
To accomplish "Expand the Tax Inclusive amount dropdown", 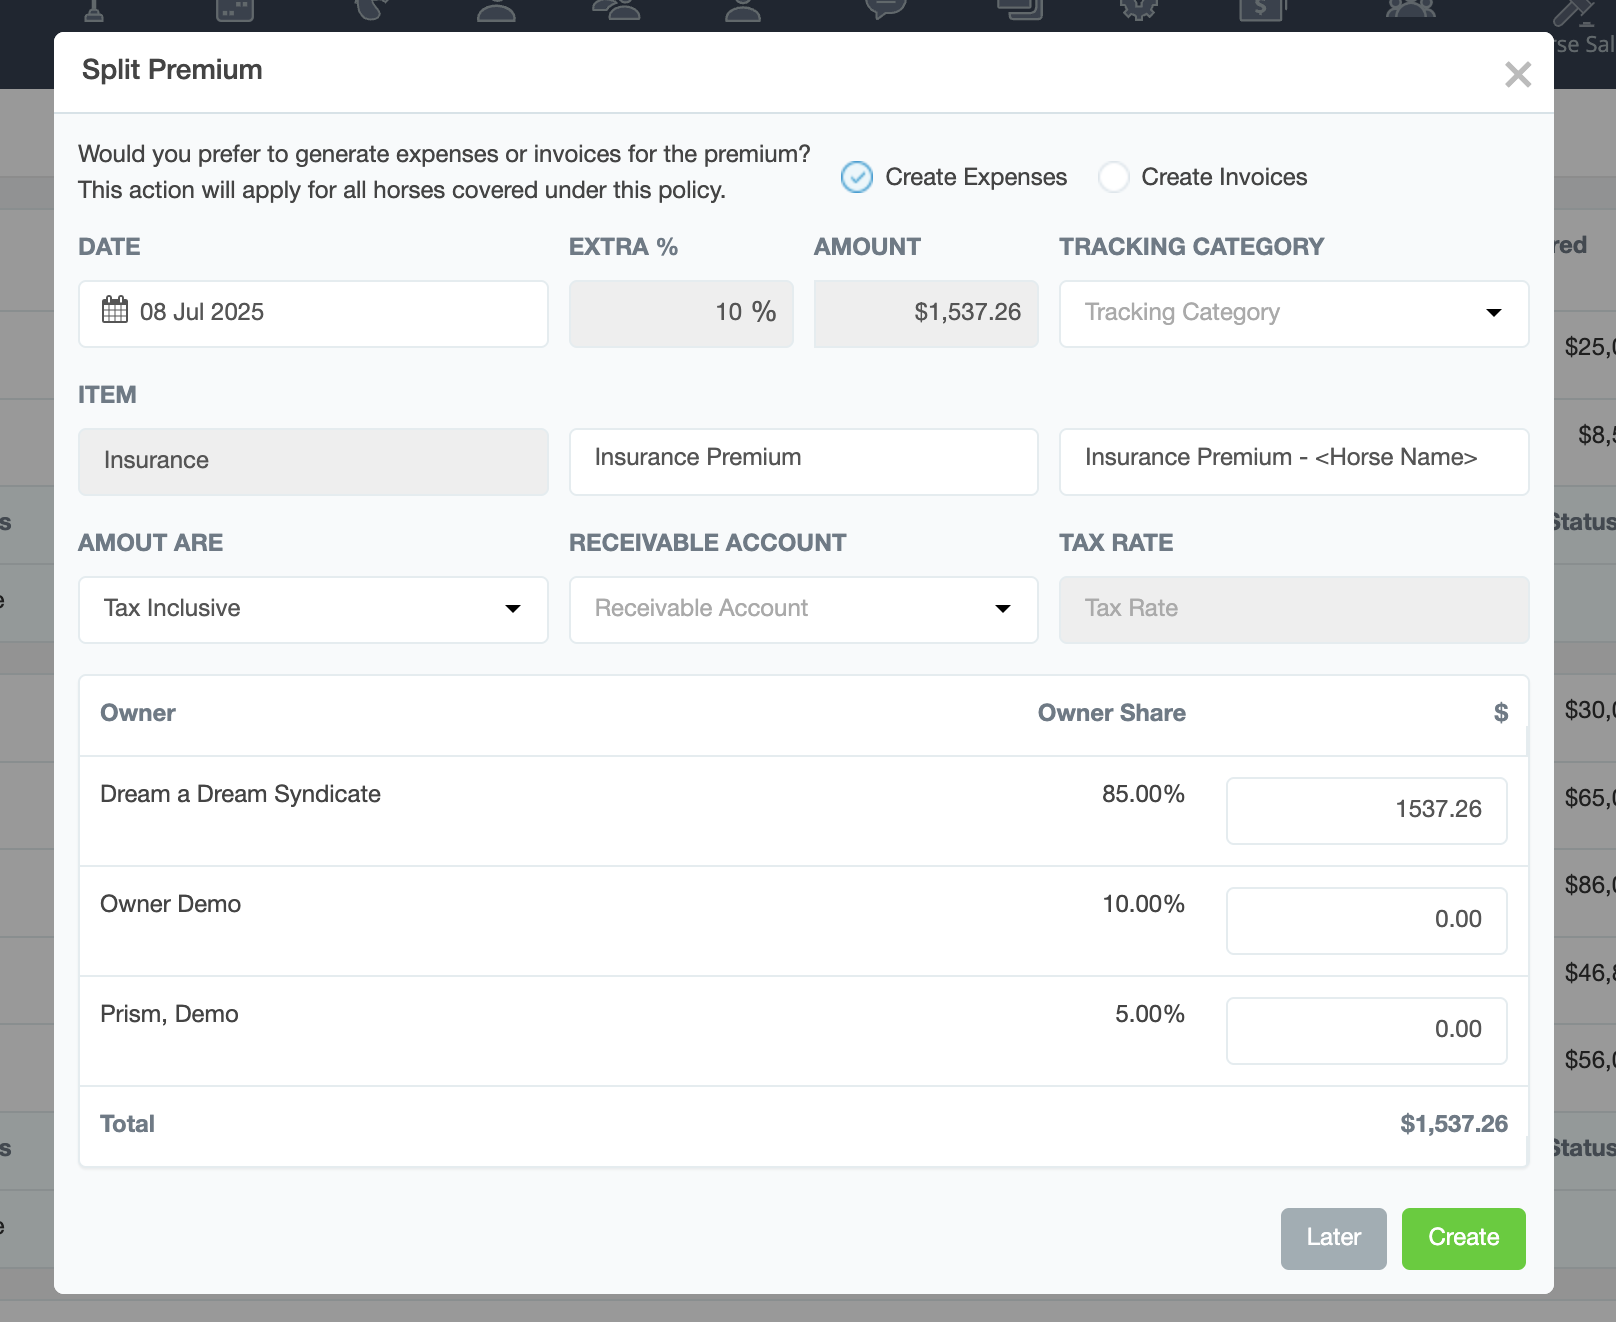I will (x=313, y=609).
